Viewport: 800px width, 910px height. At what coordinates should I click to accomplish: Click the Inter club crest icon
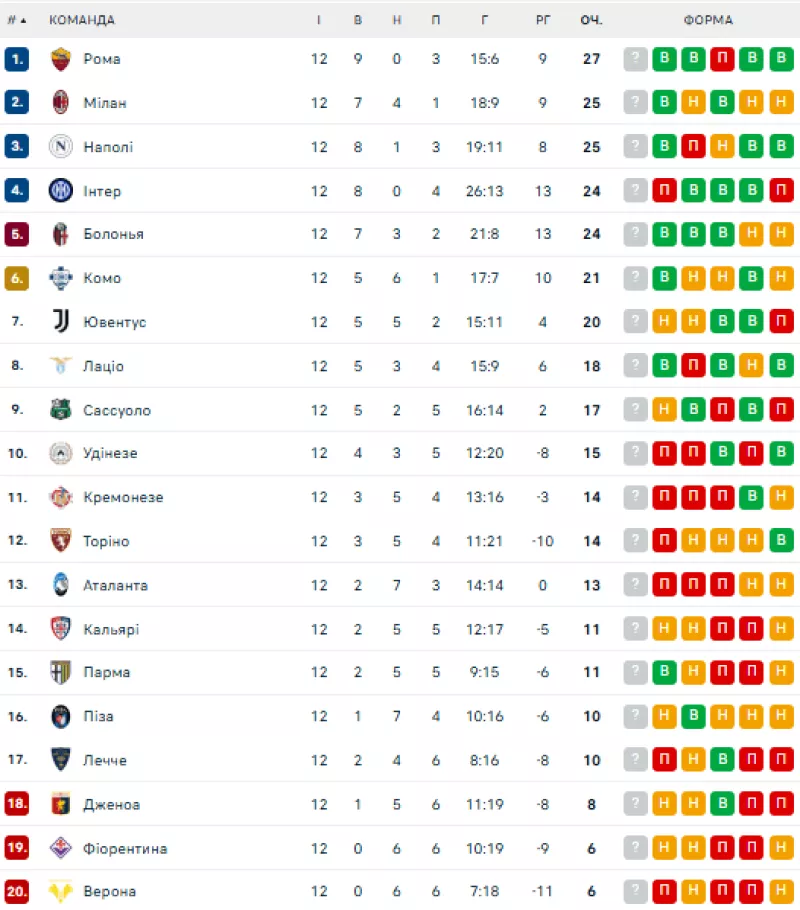(60, 190)
